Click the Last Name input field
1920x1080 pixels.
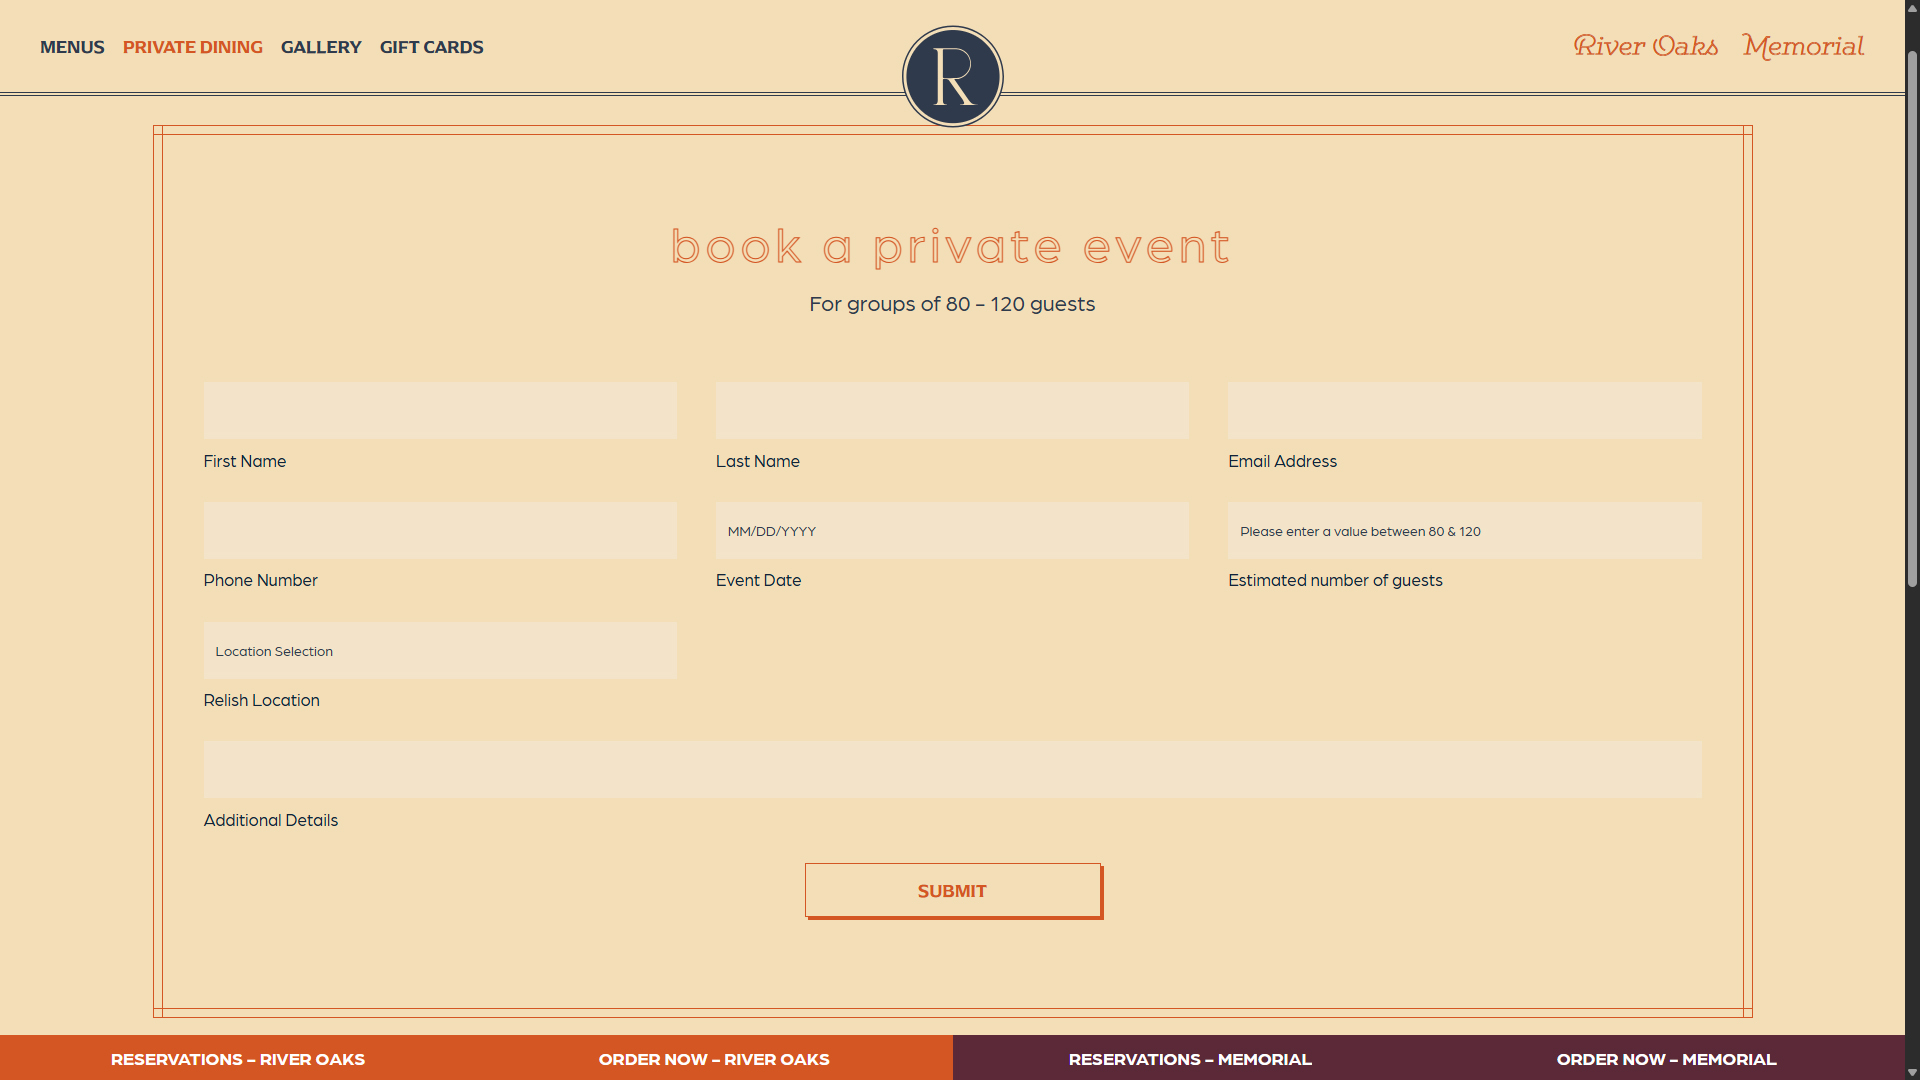[x=952, y=410]
